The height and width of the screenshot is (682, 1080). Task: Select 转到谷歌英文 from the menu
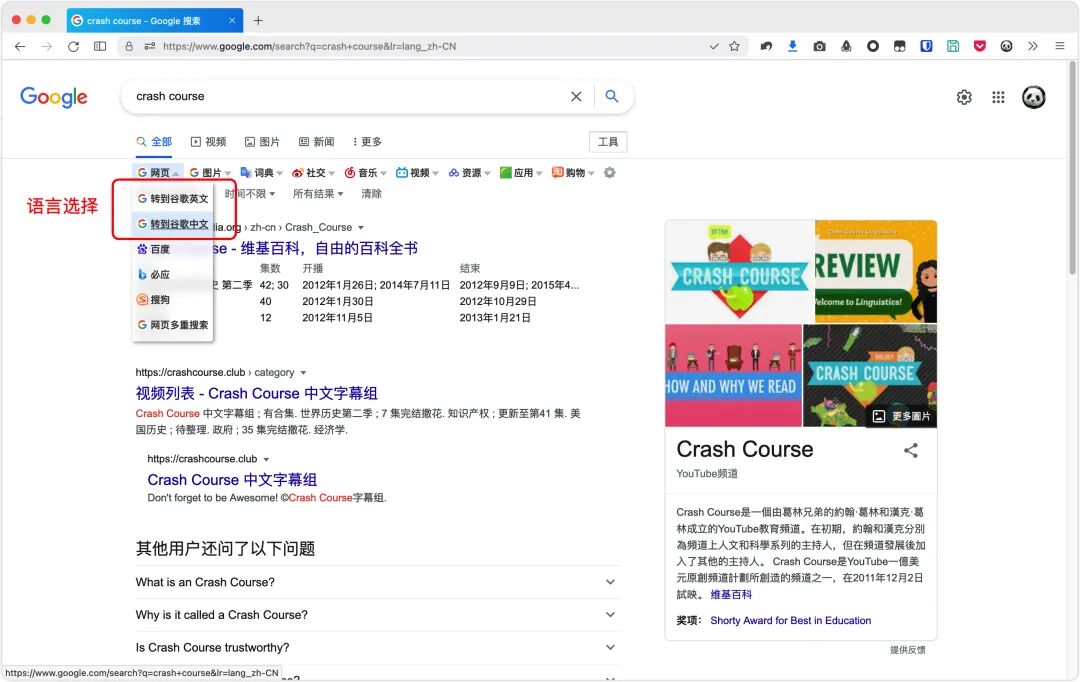173,198
